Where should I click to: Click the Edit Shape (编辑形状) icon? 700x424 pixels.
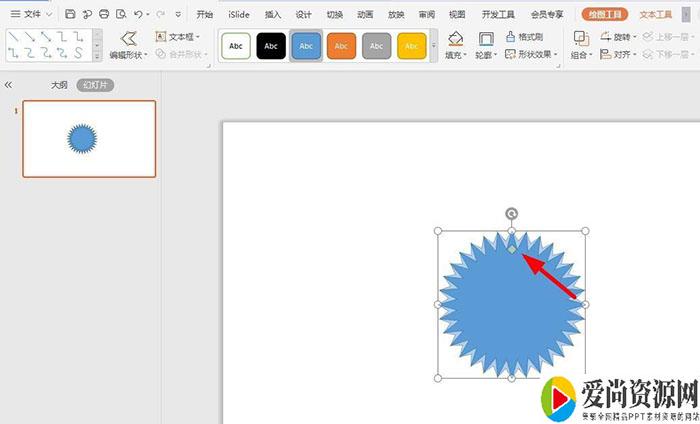point(128,39)
